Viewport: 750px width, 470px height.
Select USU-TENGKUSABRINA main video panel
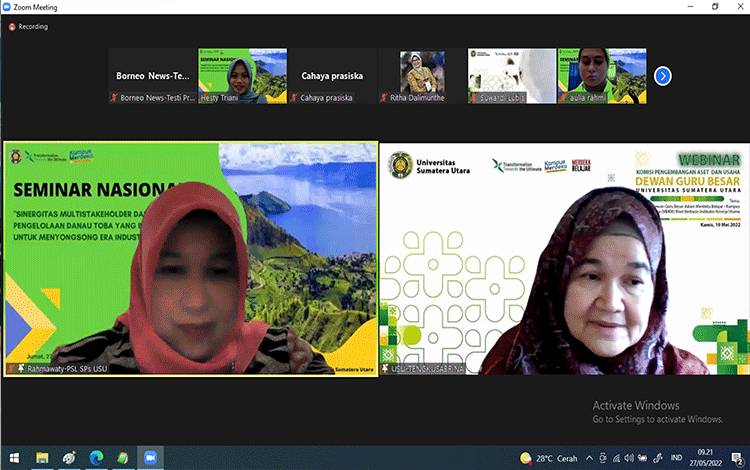[x=565, y=259]
